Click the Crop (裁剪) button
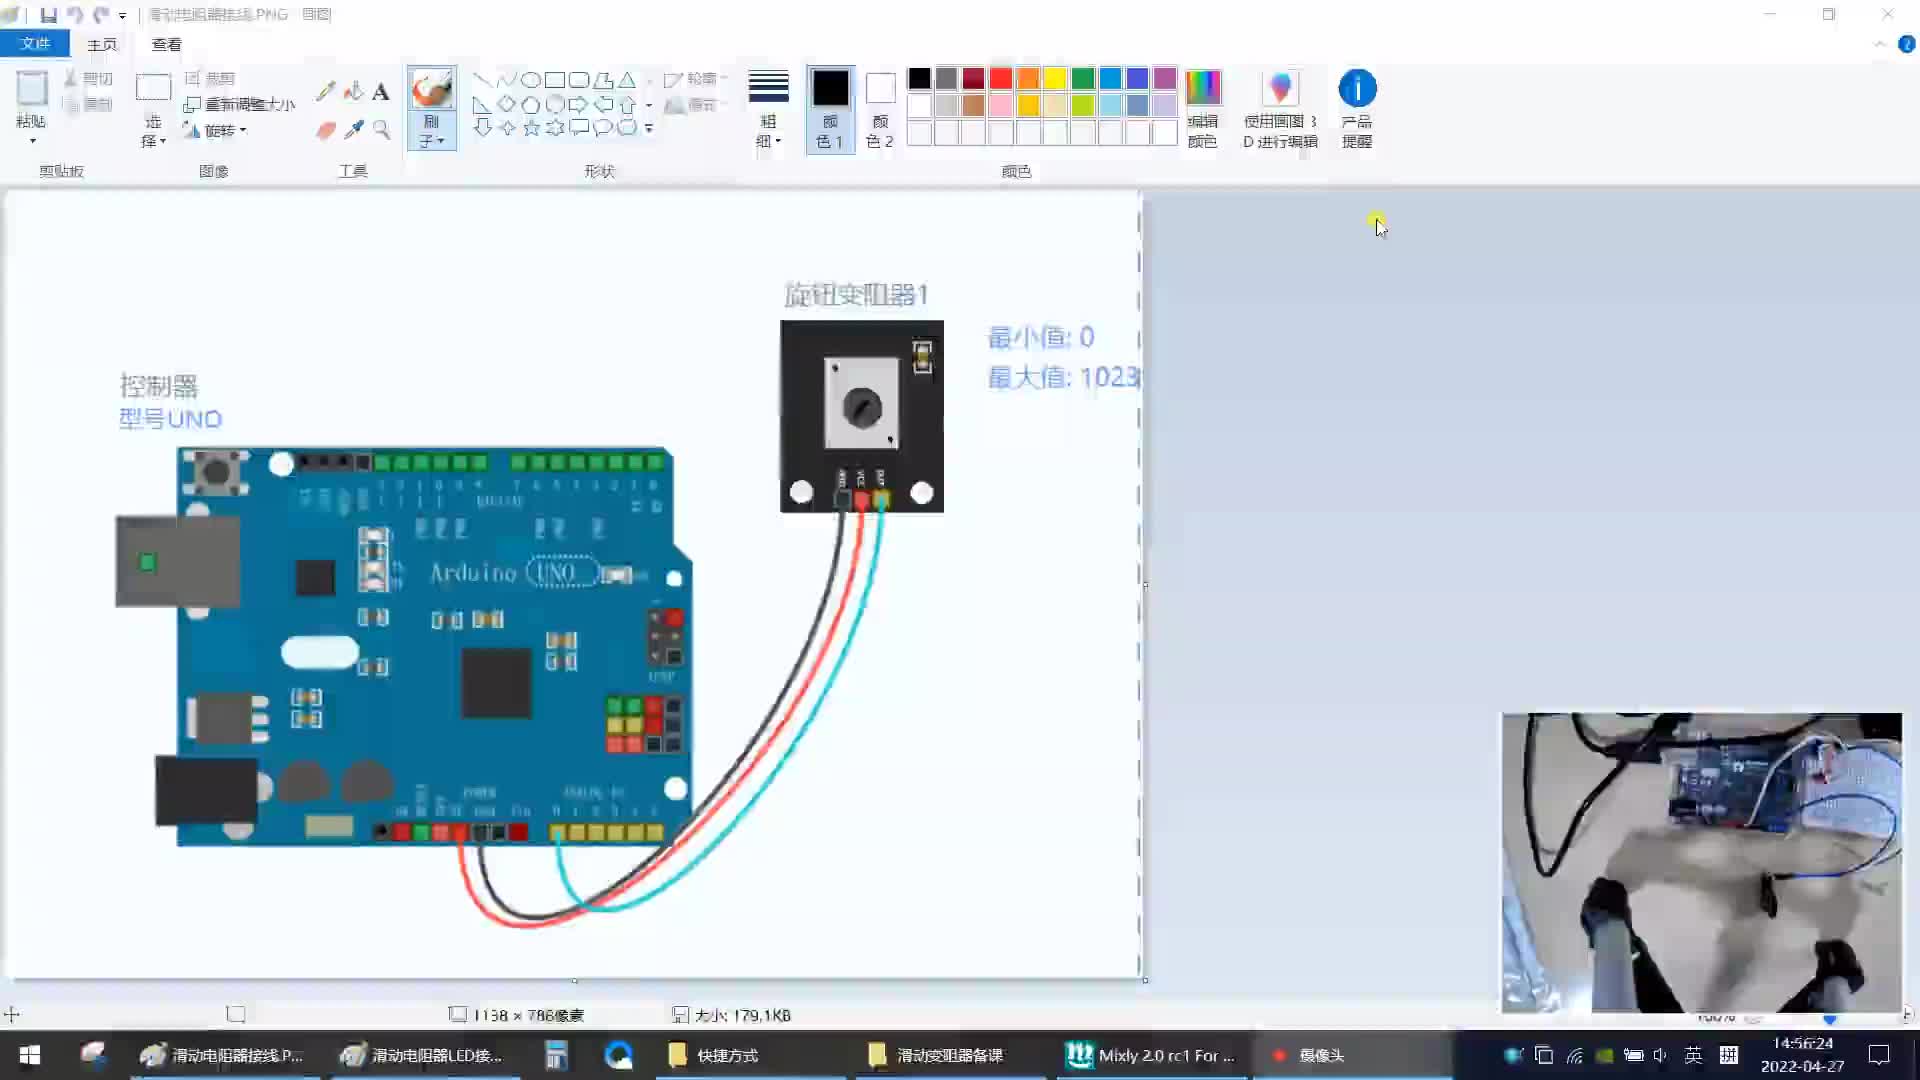The height and width of the screenshot is (1080, 1920). point(210,78)
